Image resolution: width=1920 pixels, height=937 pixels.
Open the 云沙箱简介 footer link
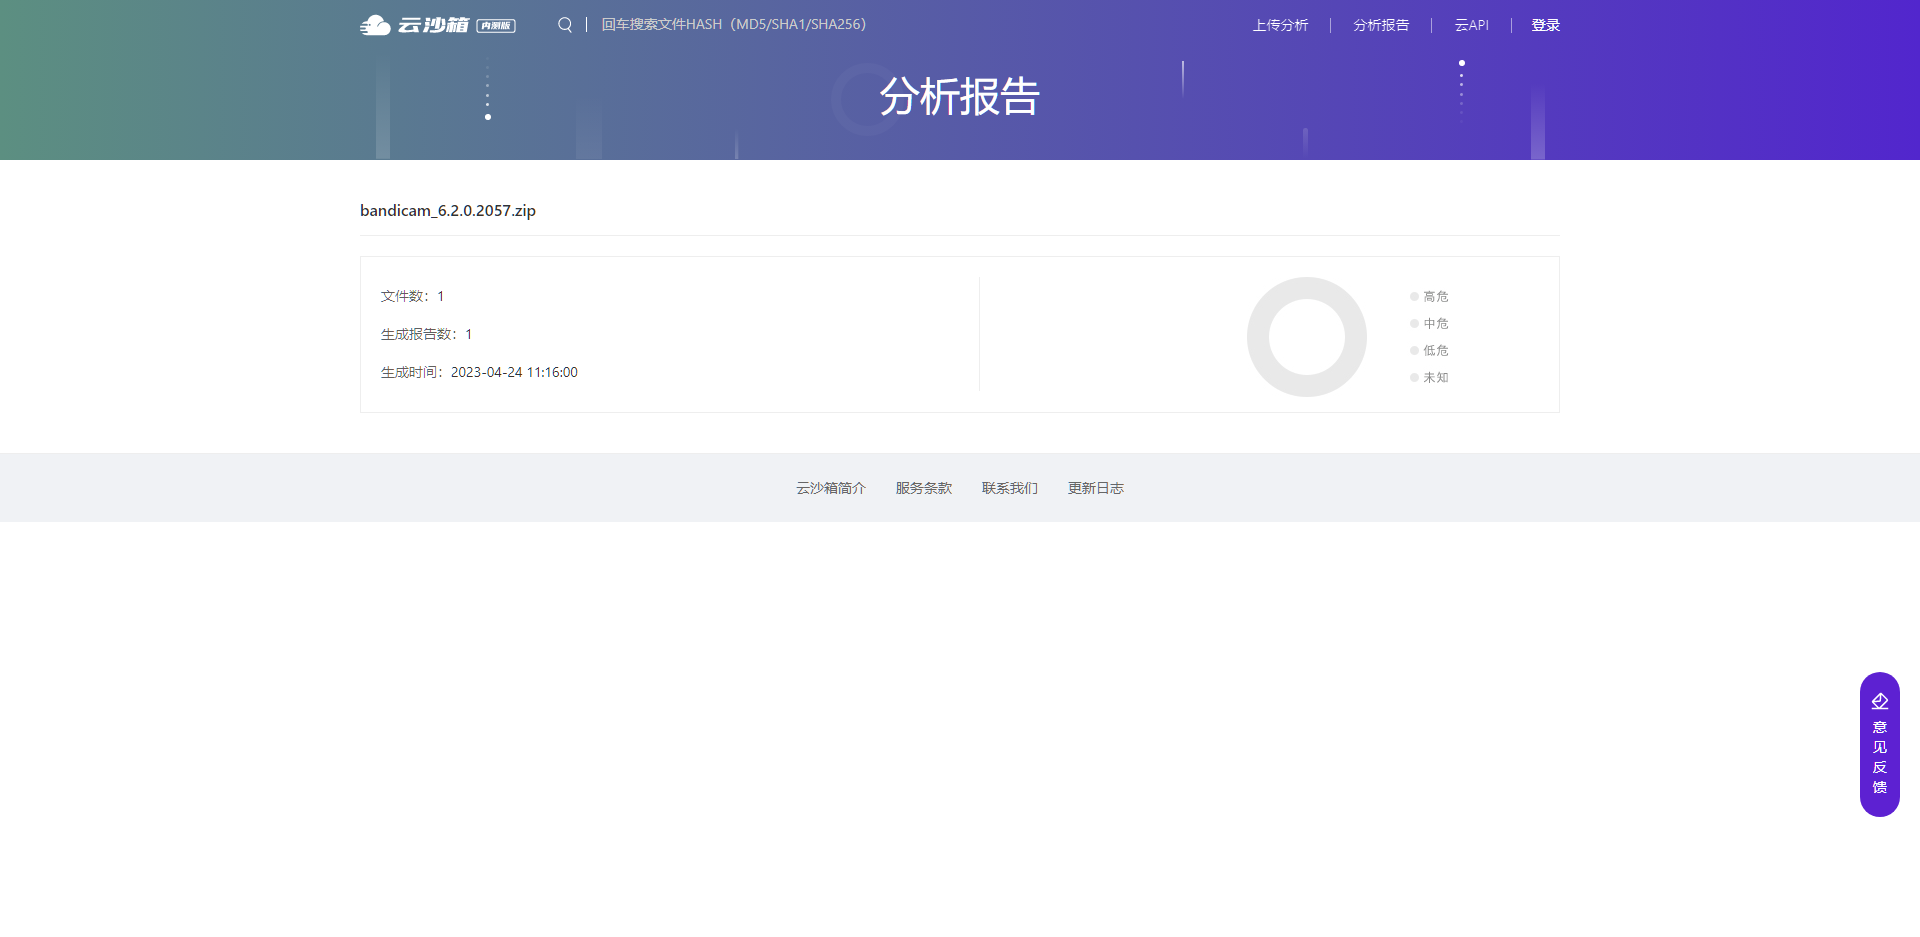point(831,488)
